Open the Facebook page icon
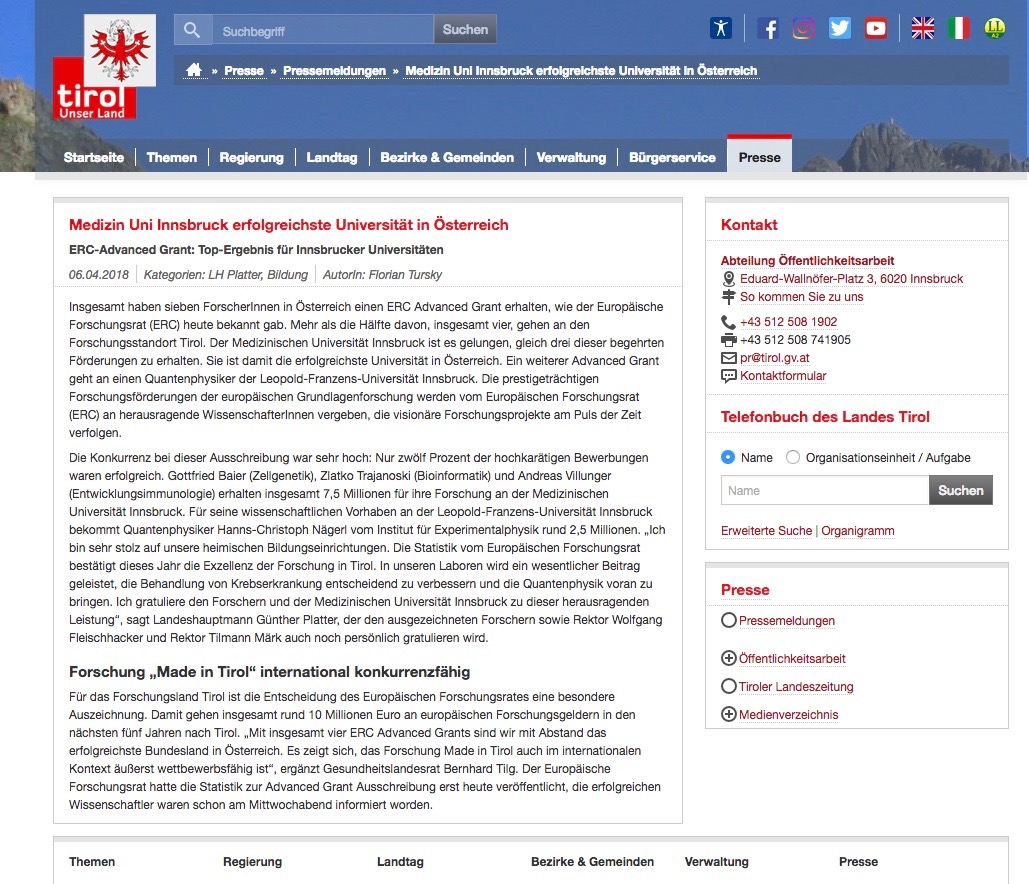The height and width of the screenshot is (884, 1029). coord(768,28)
